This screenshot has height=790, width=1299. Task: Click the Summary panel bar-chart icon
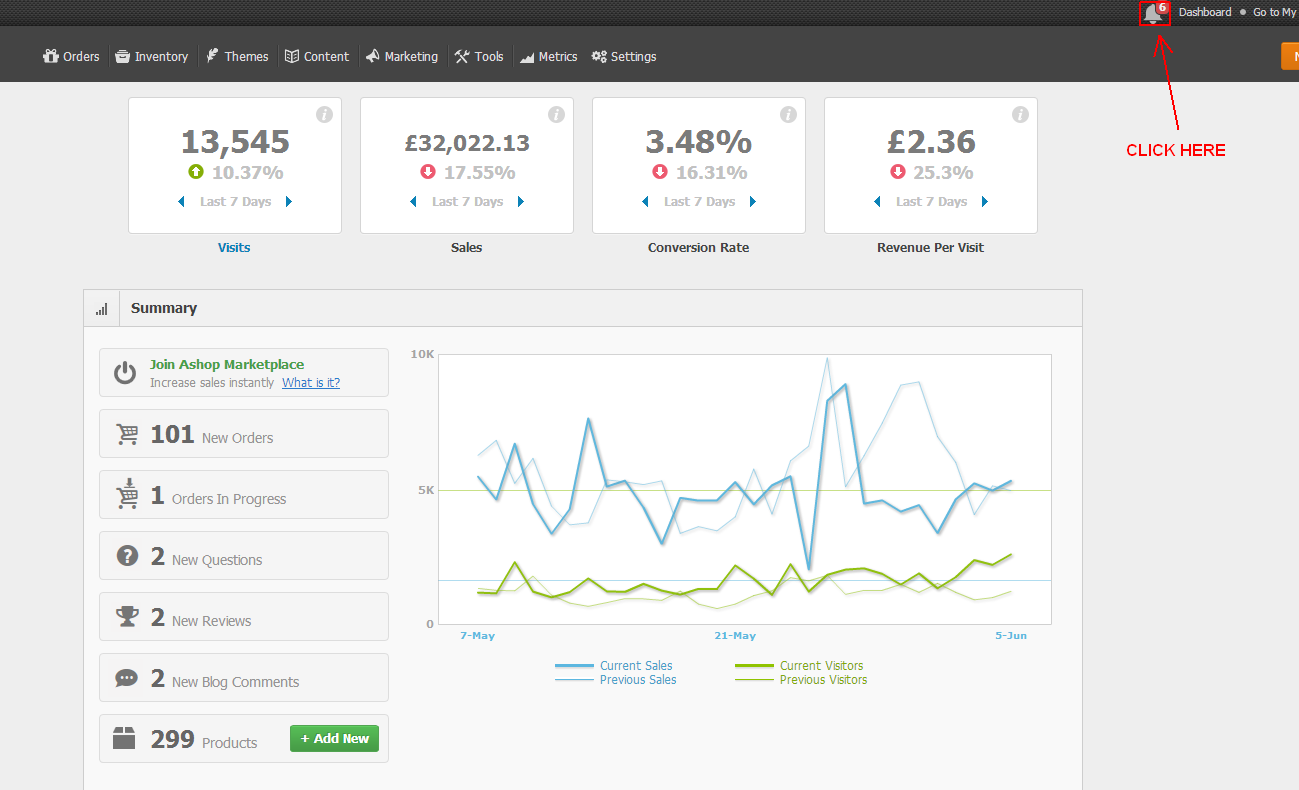pos(101,308)
